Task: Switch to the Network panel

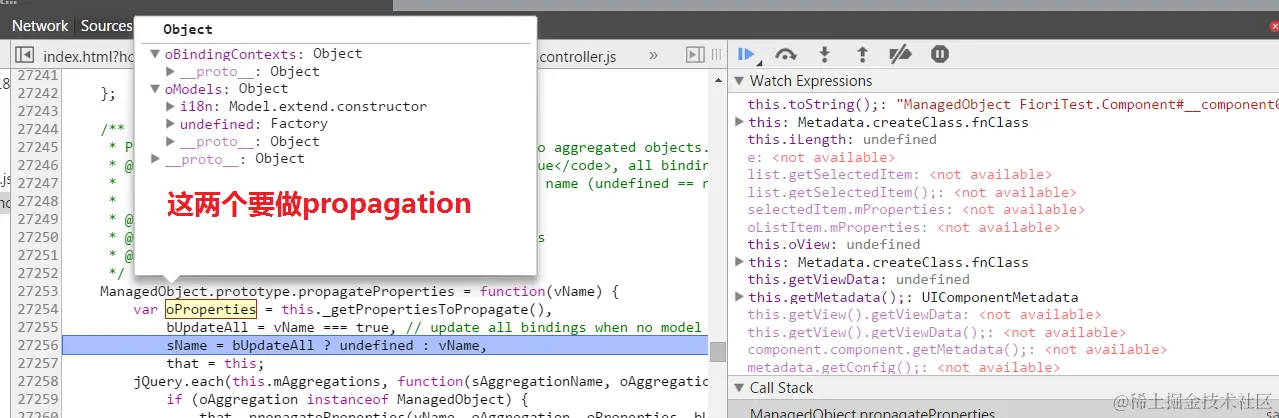Action: point(40,26)
